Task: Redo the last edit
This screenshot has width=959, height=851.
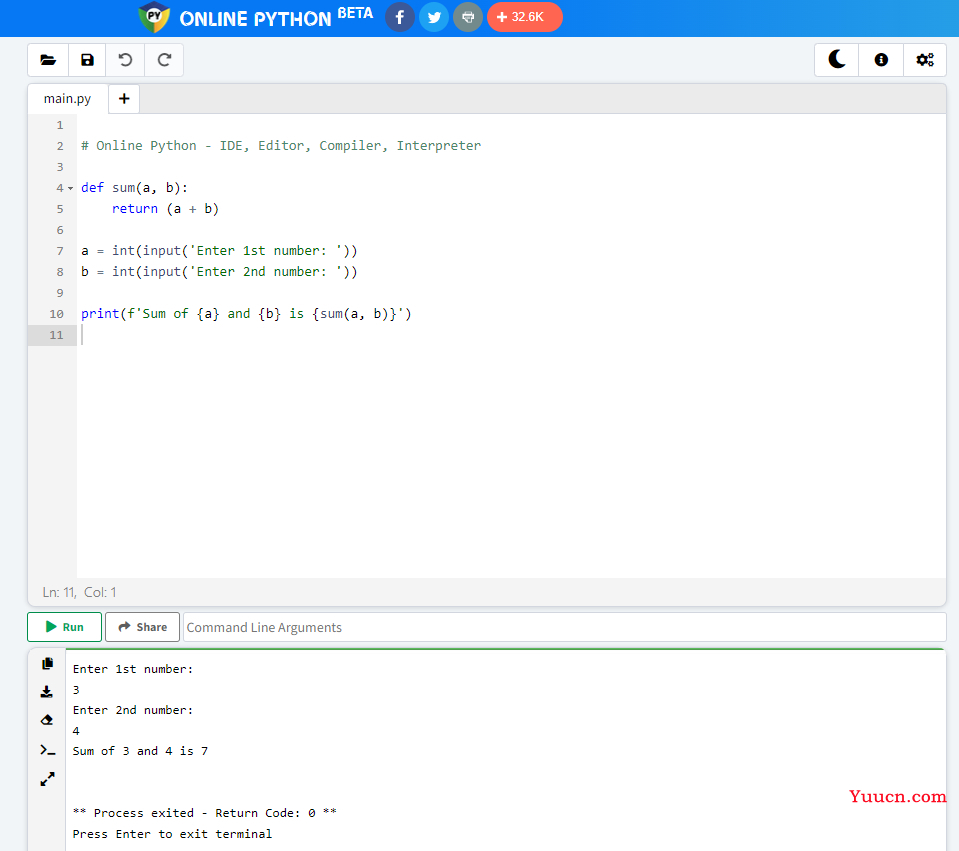Action: 164,60
